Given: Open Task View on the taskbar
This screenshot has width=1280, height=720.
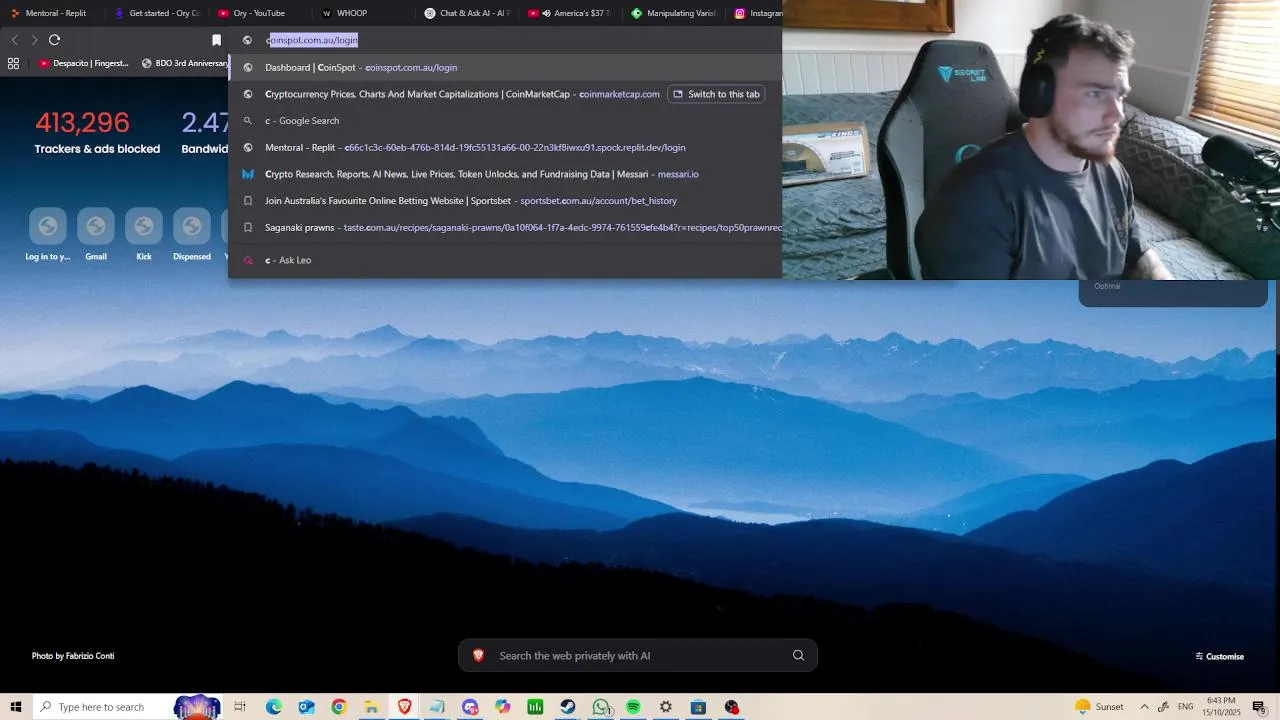Looking at the screenshot, I should [240, 707].
